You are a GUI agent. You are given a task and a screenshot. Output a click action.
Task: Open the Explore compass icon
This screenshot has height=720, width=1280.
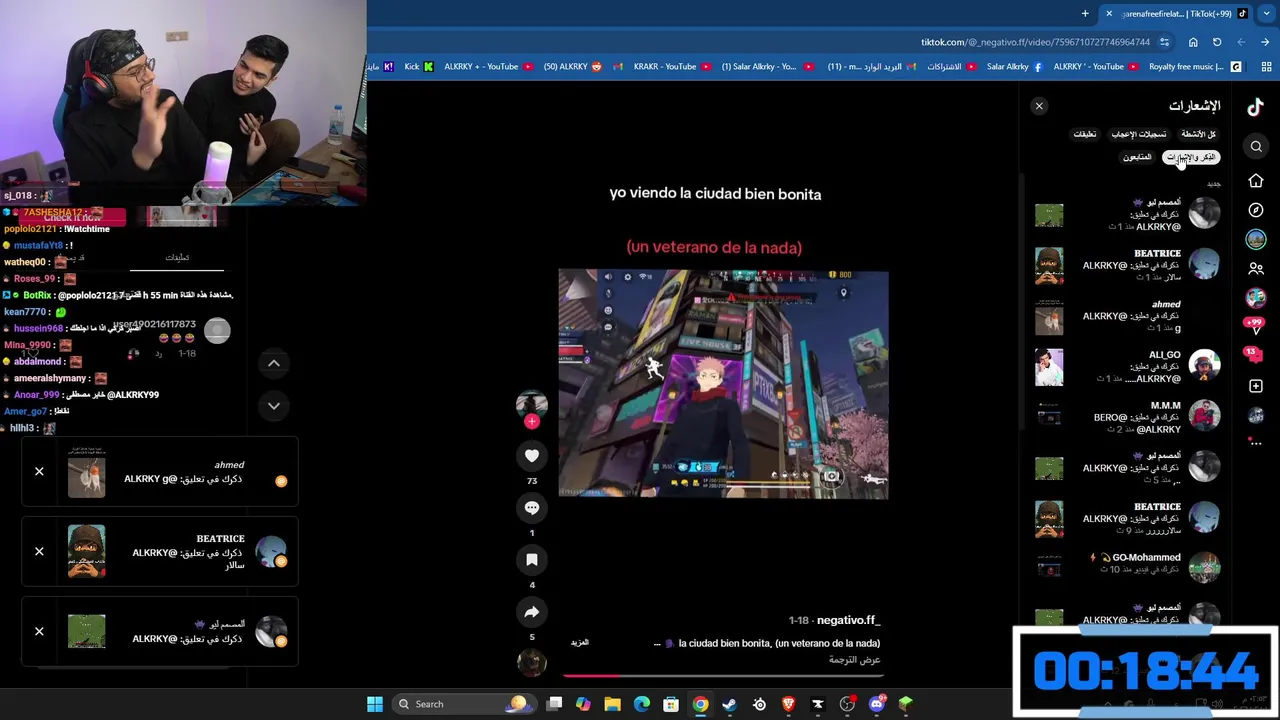(1256, 210)
